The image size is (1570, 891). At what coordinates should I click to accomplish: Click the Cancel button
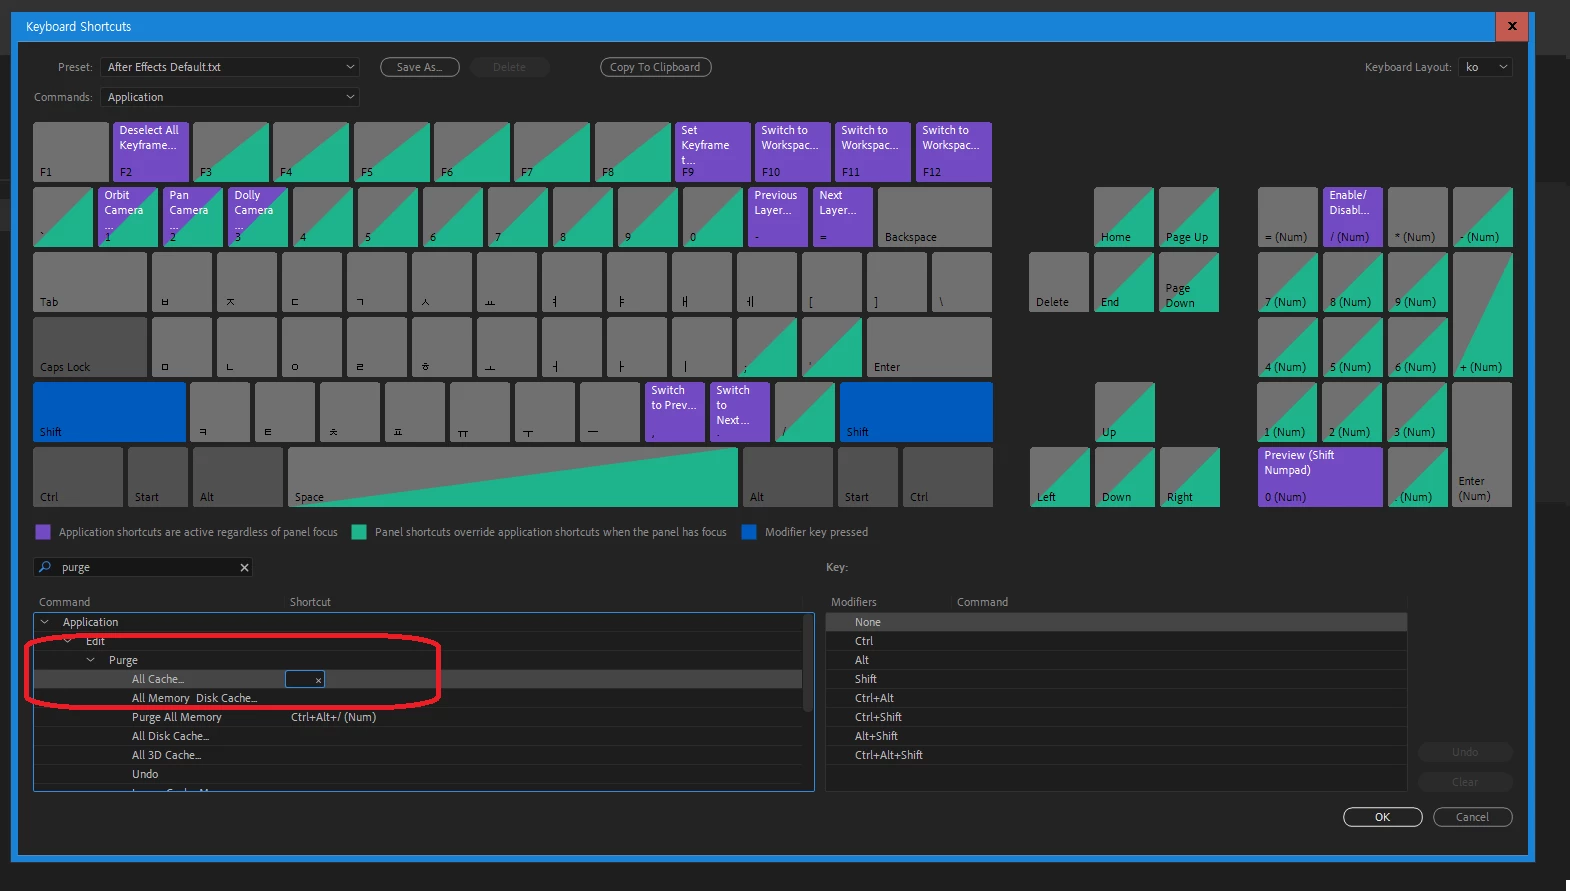pos(1473,817)
